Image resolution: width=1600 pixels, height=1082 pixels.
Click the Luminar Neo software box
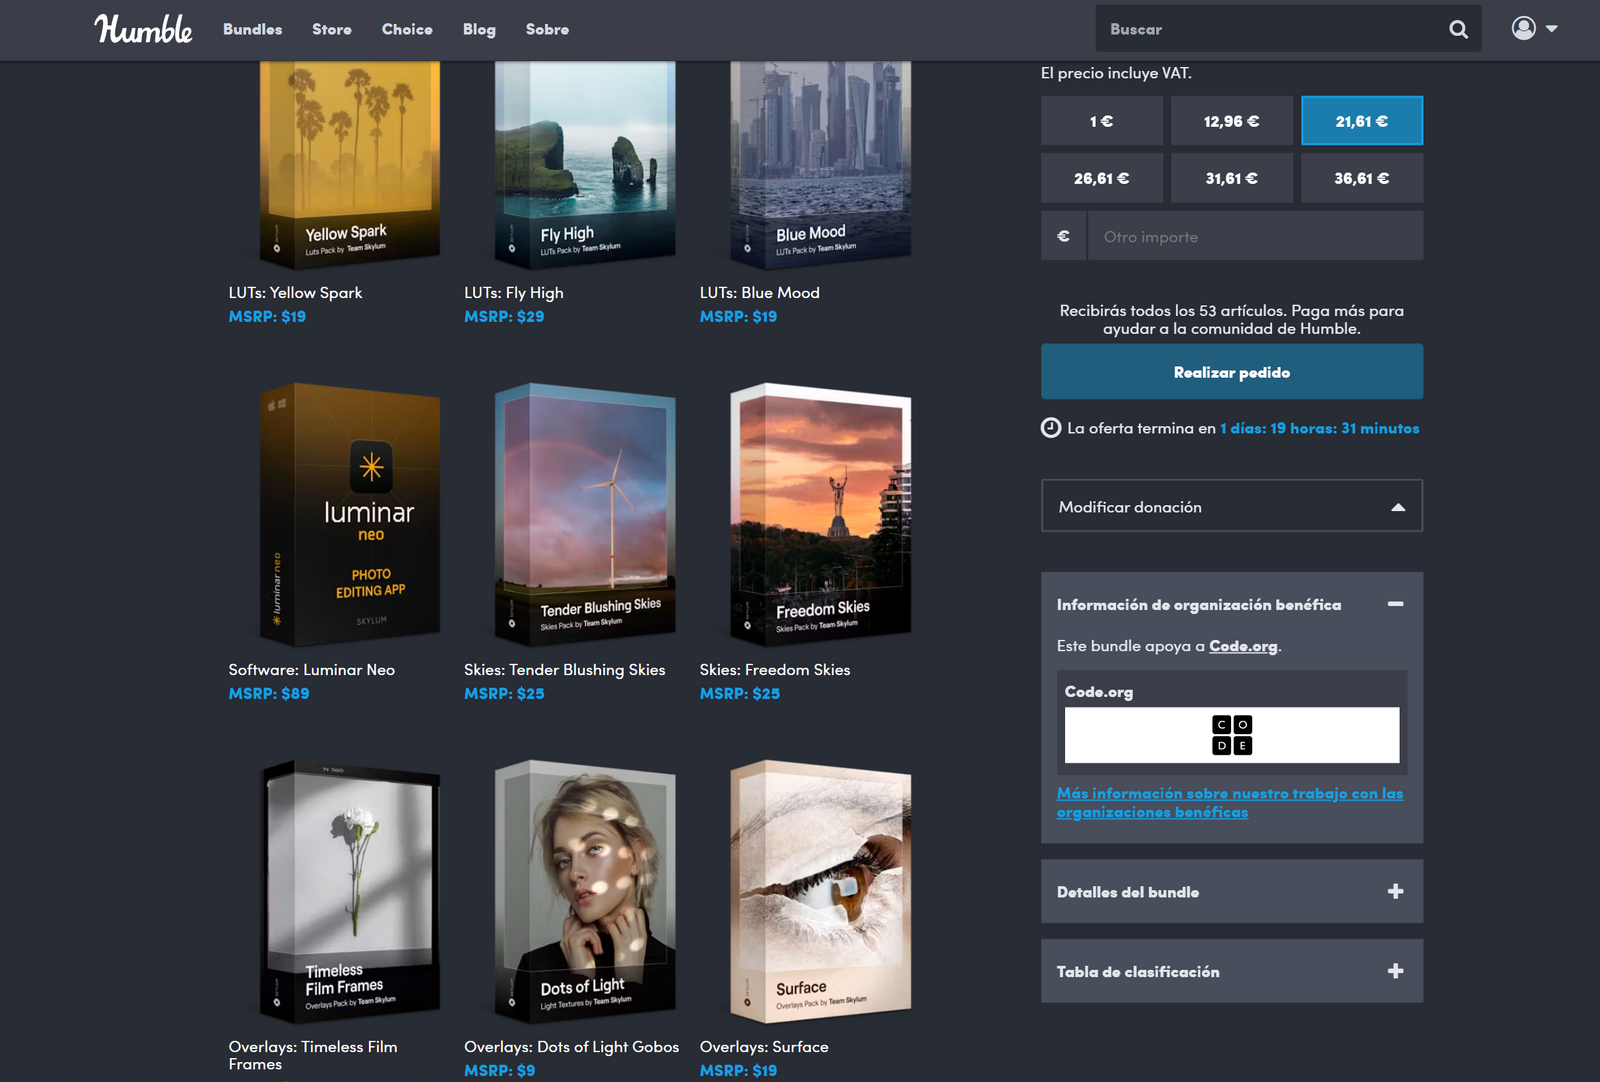[x=350, y=514]
